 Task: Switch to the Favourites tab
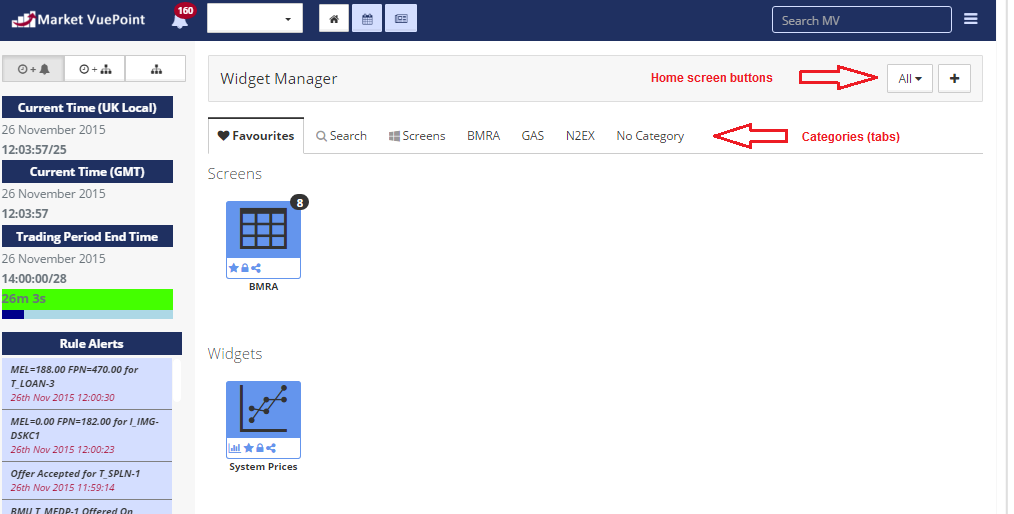256,136
